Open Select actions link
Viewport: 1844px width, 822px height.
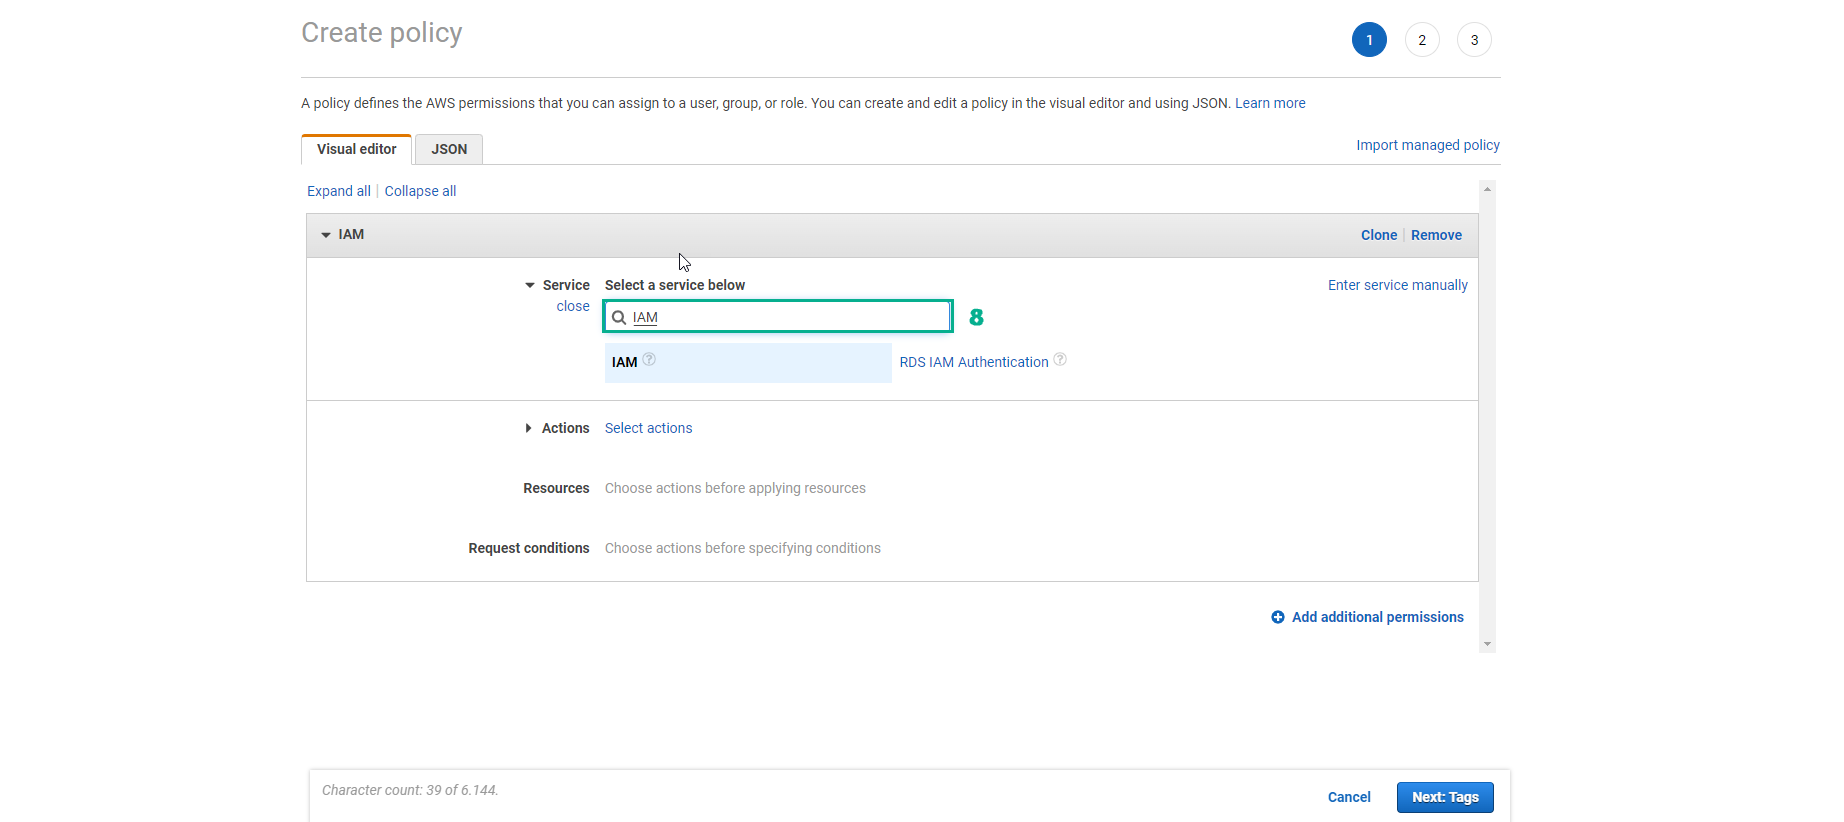[648, 428]
